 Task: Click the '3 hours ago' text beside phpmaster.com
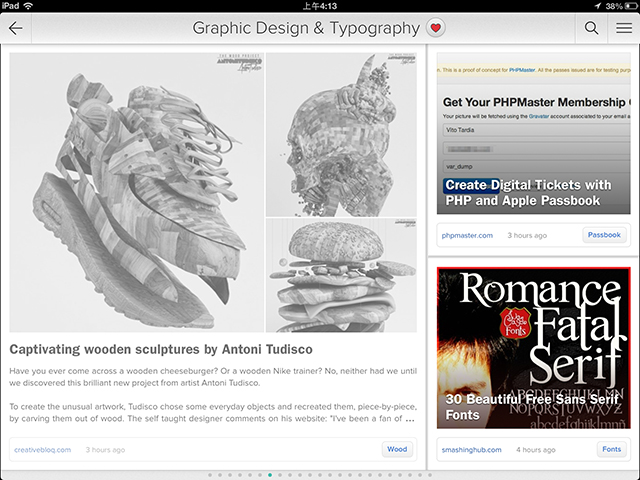tap(527, 236)
